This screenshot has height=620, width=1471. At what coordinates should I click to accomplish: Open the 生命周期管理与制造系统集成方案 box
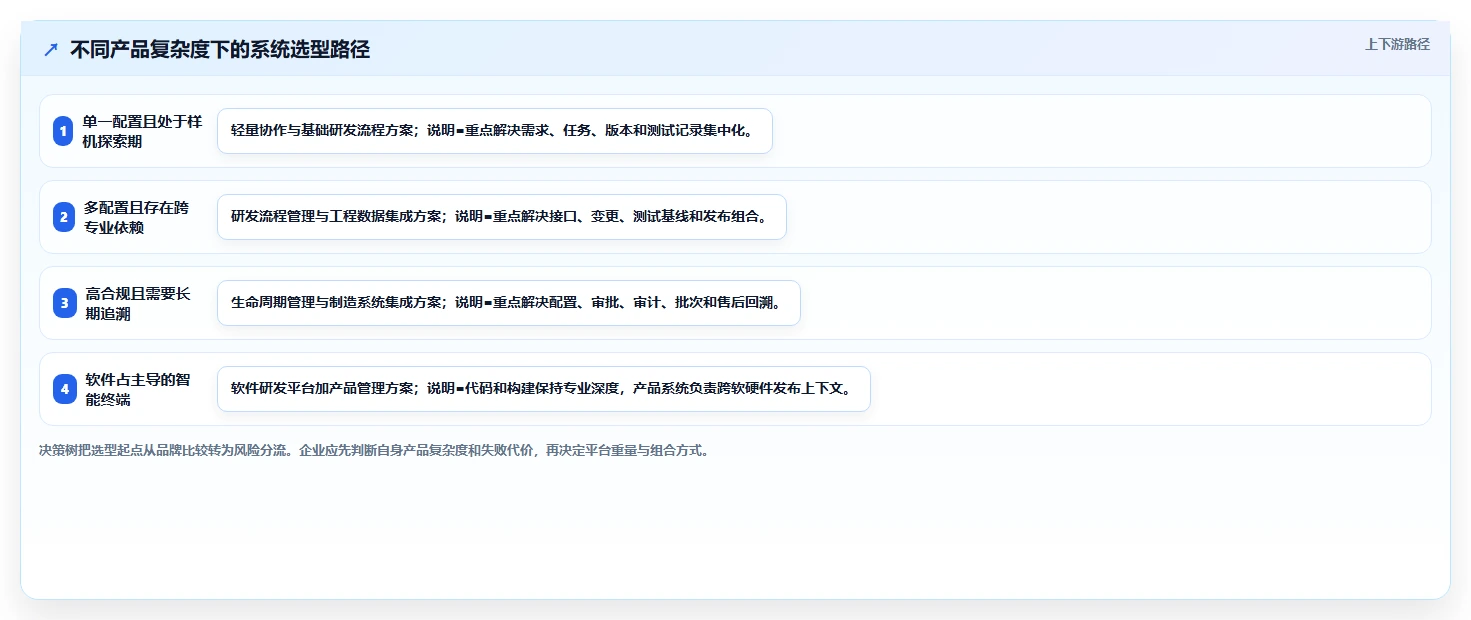click(509, 303)
